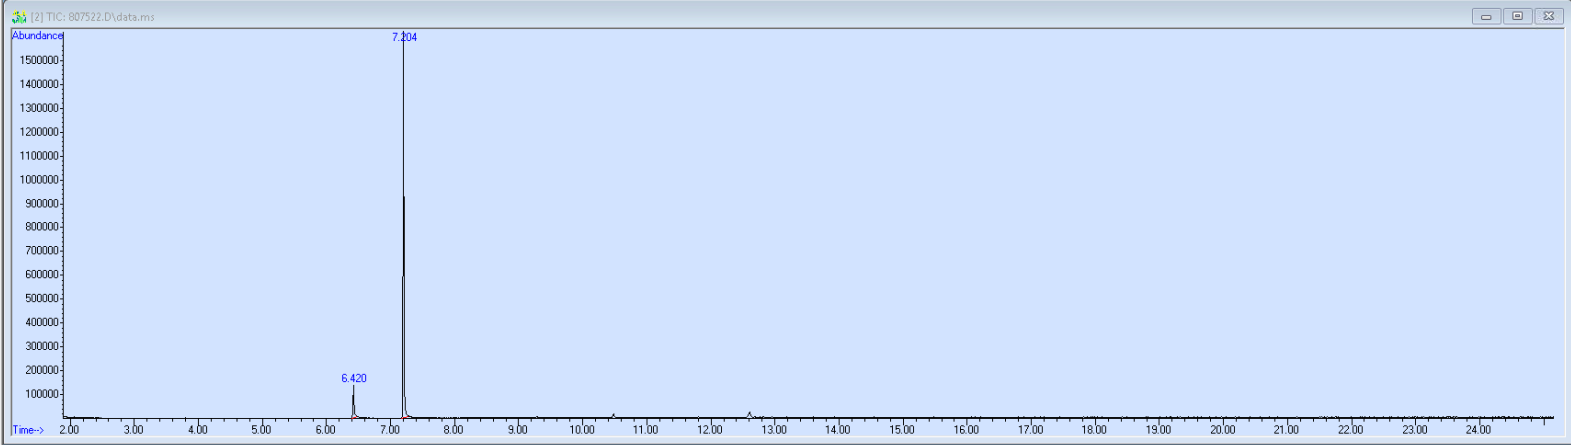The height and width of the screenshot is (445, 1571).
Task: Click the 19.00 time axis label
Action: point(1158,430)
